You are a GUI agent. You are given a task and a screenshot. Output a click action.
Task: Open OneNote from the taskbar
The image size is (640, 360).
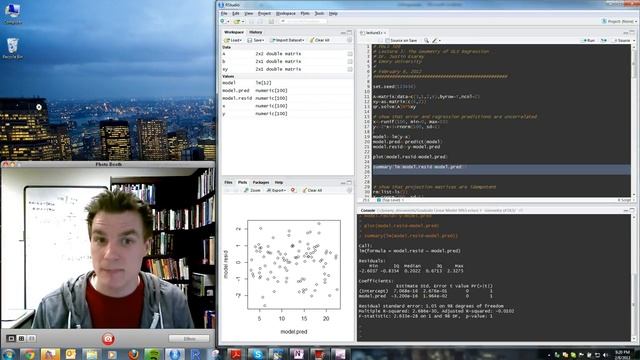pos(299,354)
